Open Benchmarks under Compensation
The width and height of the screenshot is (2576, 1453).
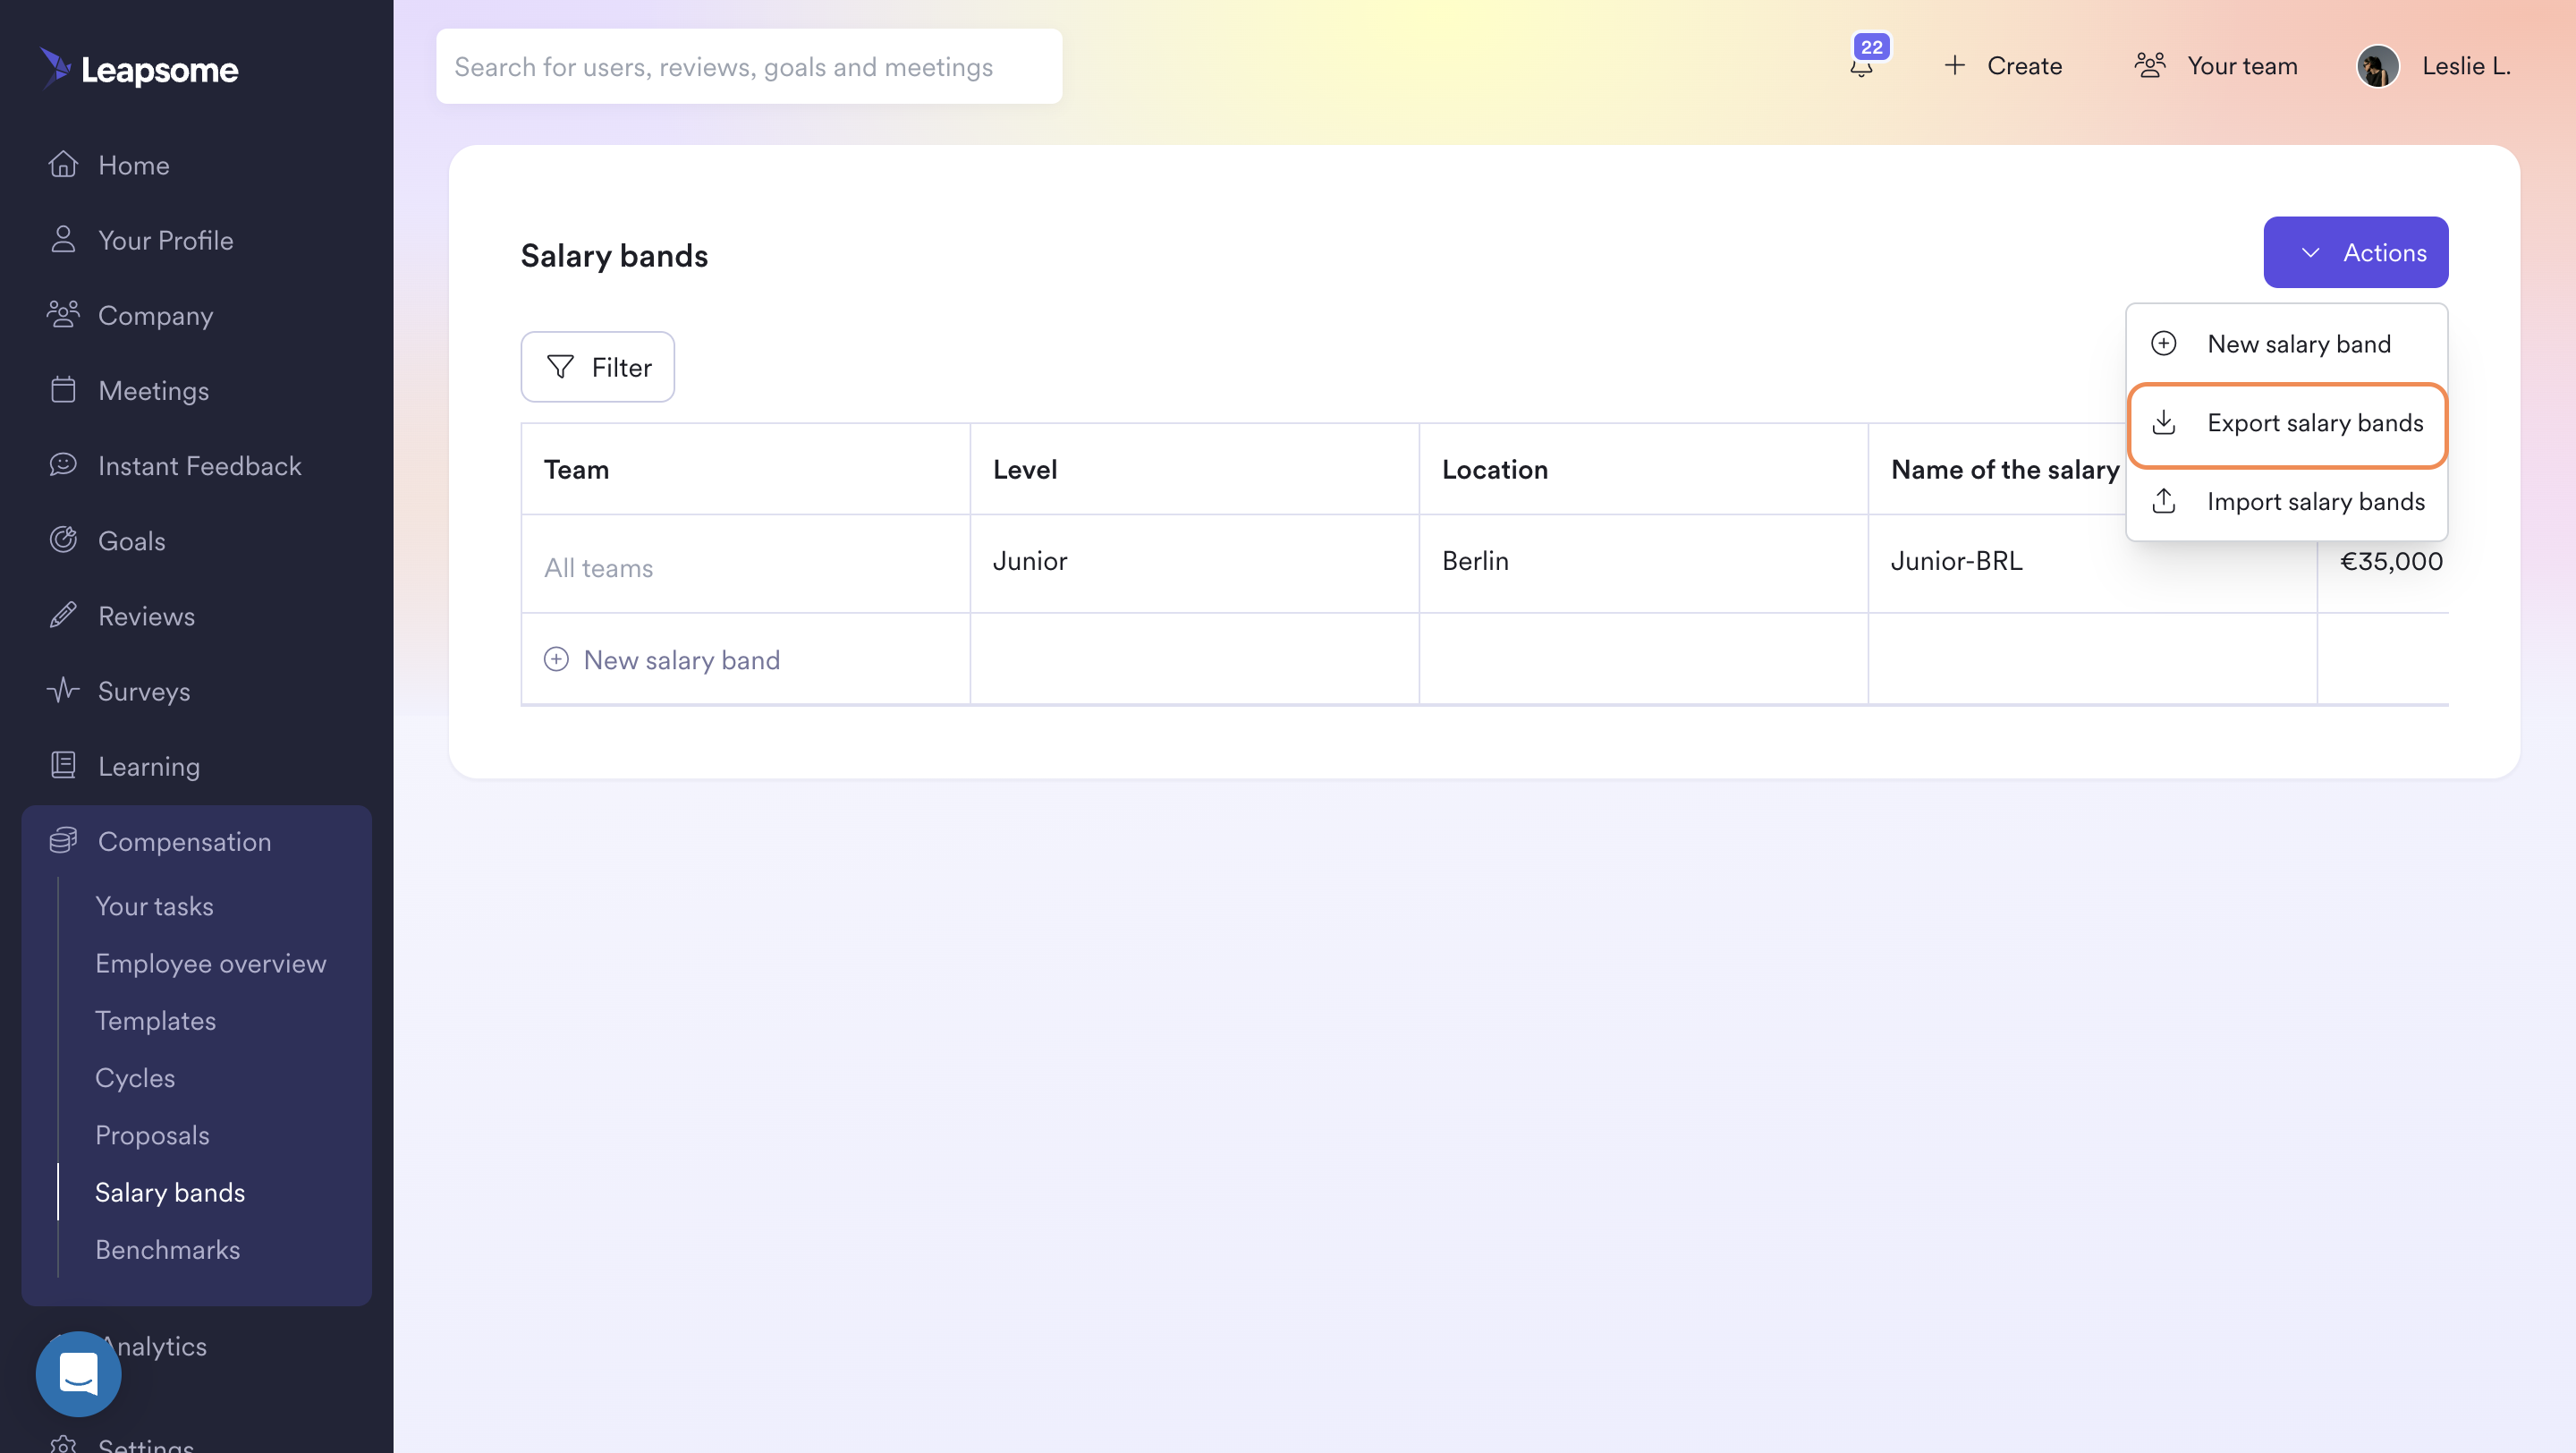168,1249
